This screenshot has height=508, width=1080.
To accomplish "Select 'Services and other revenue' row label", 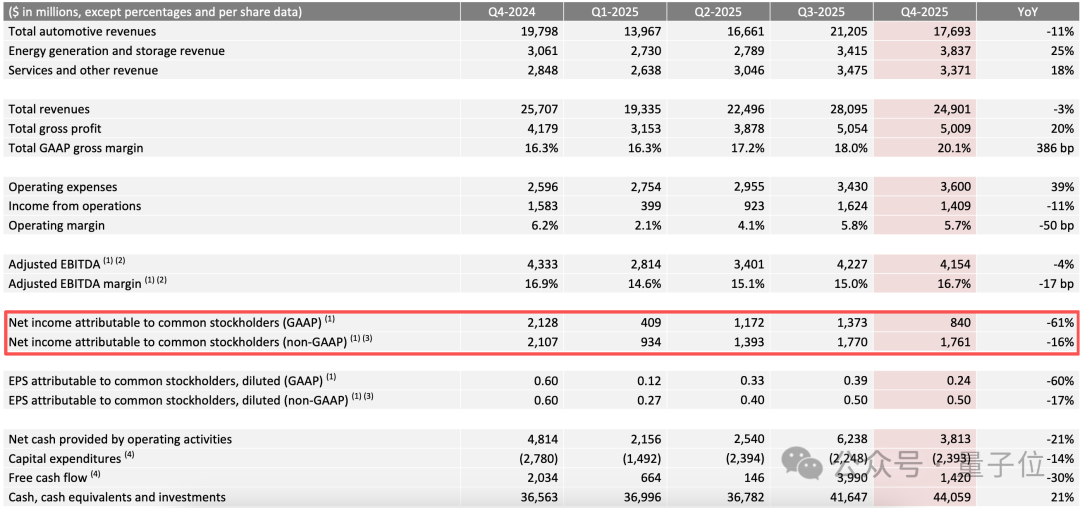I will coord(83,70).
